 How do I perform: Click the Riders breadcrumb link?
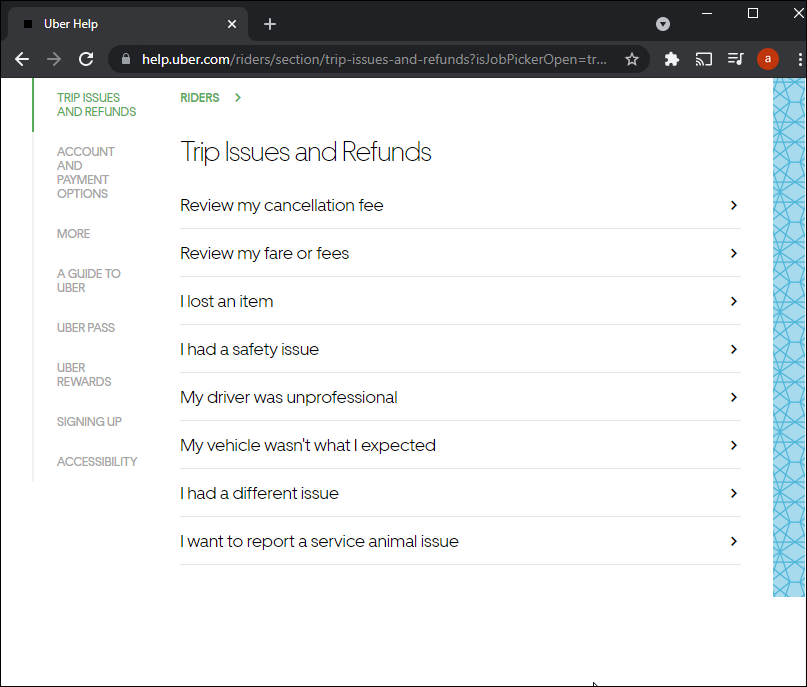point(200,98)
